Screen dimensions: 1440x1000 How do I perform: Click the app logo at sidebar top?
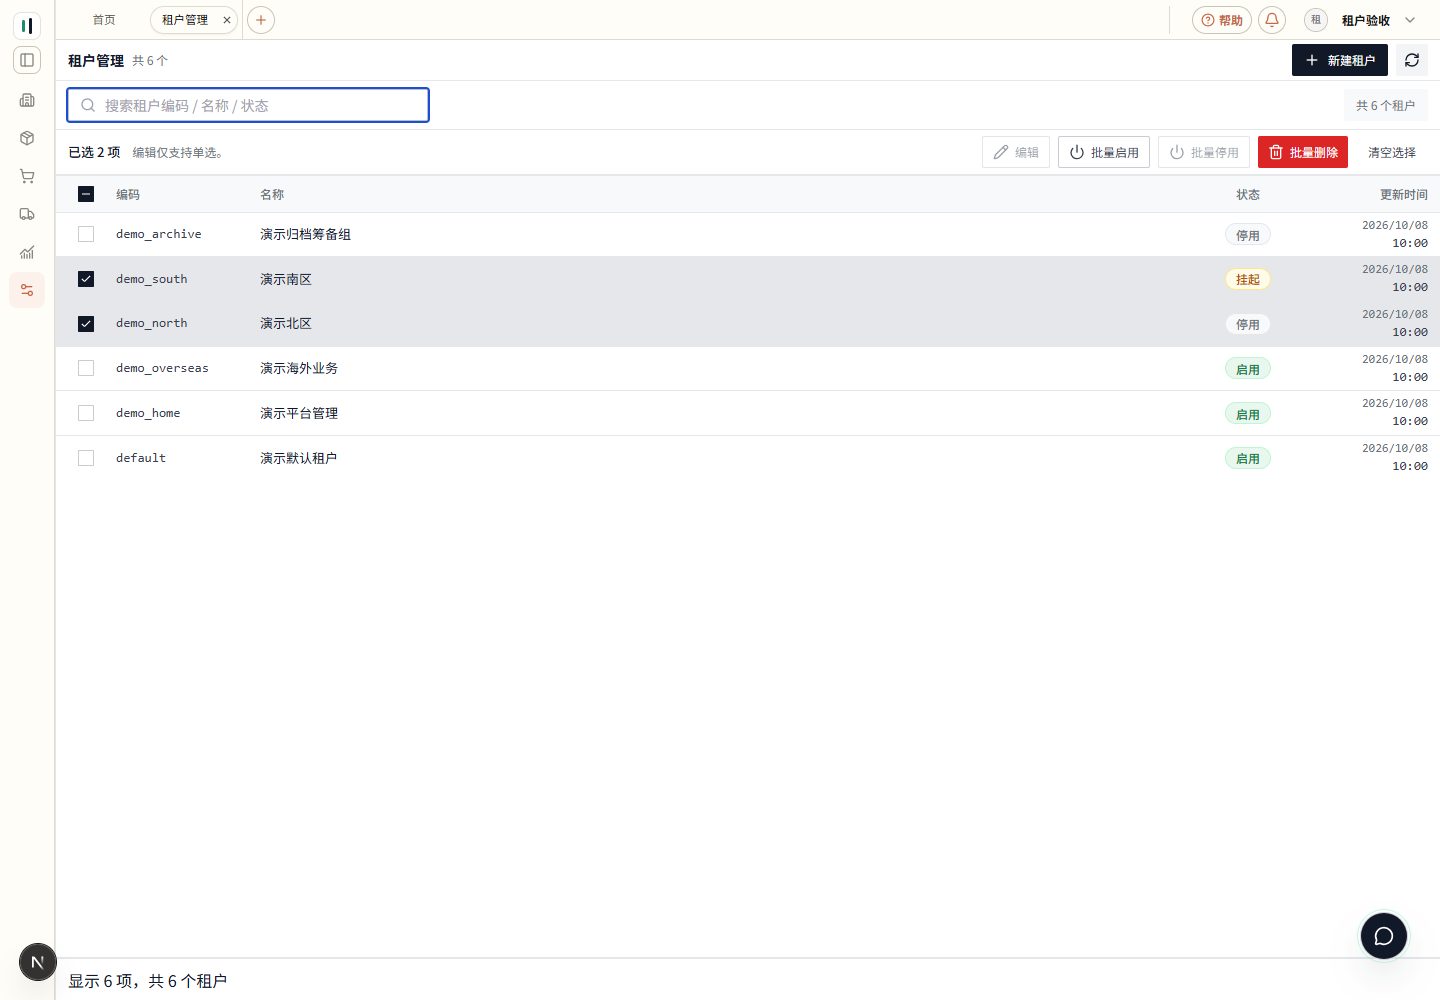(x=27, y=25)
